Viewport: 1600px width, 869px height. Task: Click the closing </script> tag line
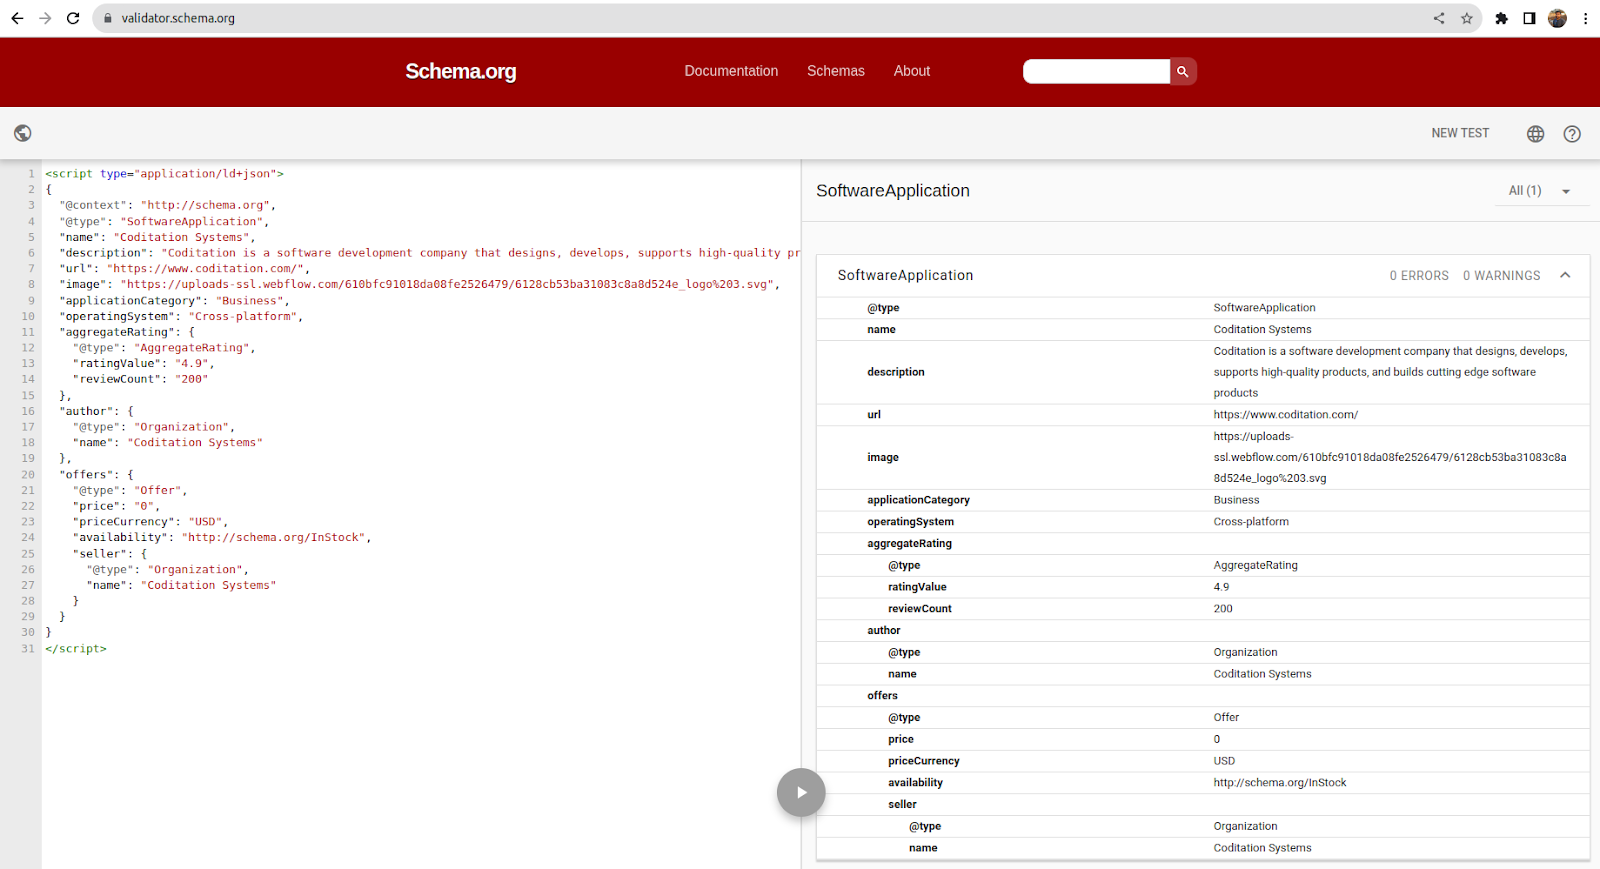(76, 649)
